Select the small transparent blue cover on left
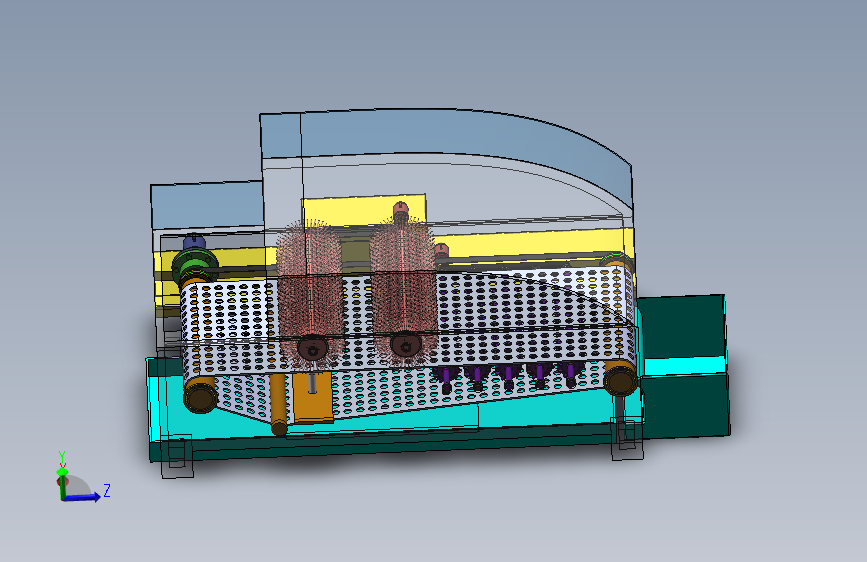867x562 pixels. (x=207, y=206)
